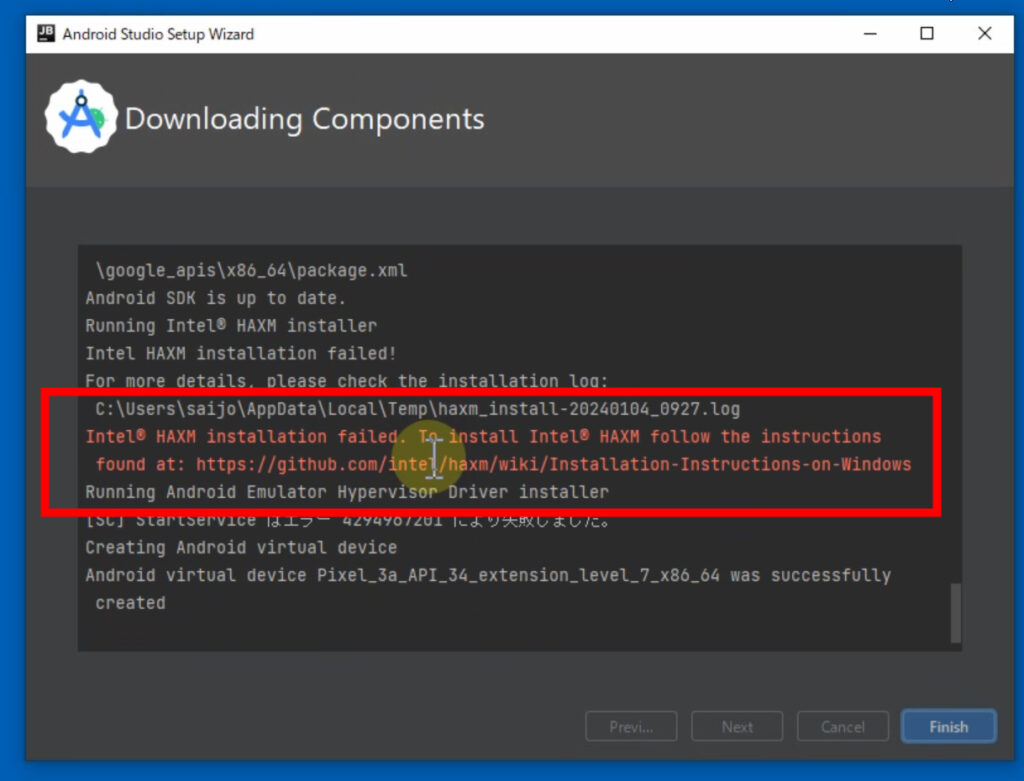Click the JetBrains icon in the title bar
The height and width of the screenshot is (781, 1024).
coord(46,34)
